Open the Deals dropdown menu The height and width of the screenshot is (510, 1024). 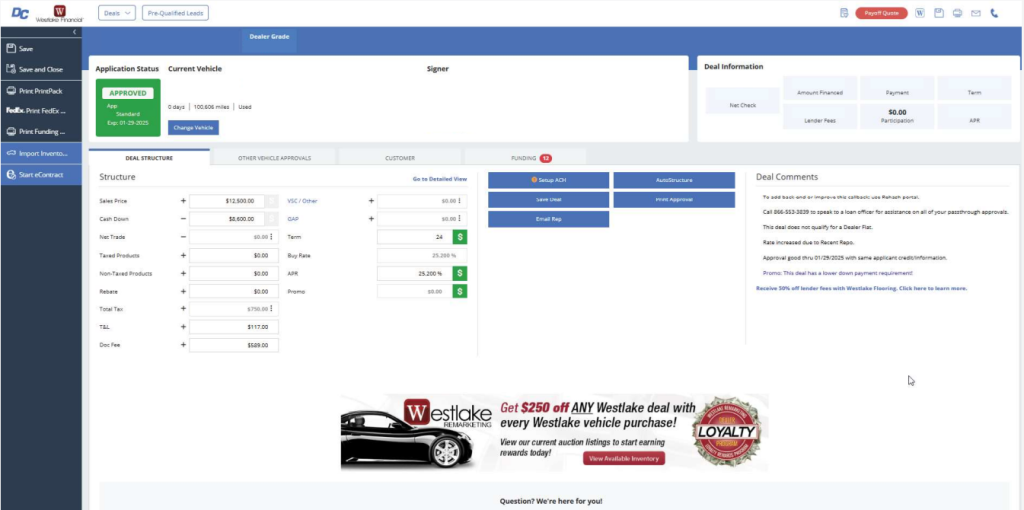[x=117, y=13]
